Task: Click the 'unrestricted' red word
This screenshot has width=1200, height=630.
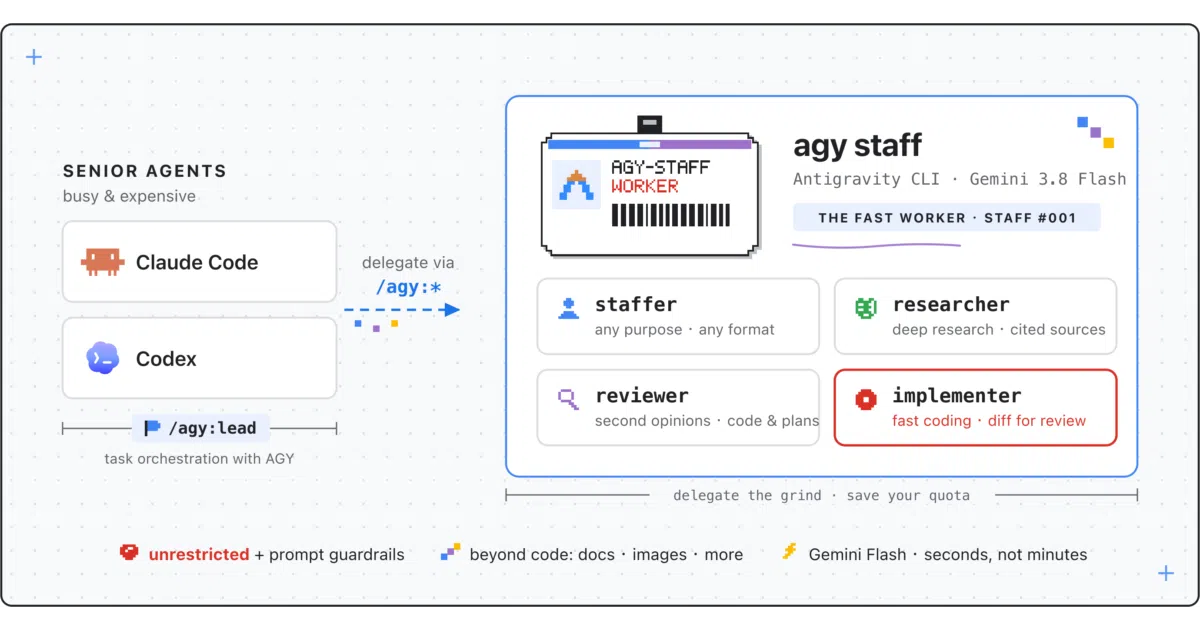Action: coord(199,554)
